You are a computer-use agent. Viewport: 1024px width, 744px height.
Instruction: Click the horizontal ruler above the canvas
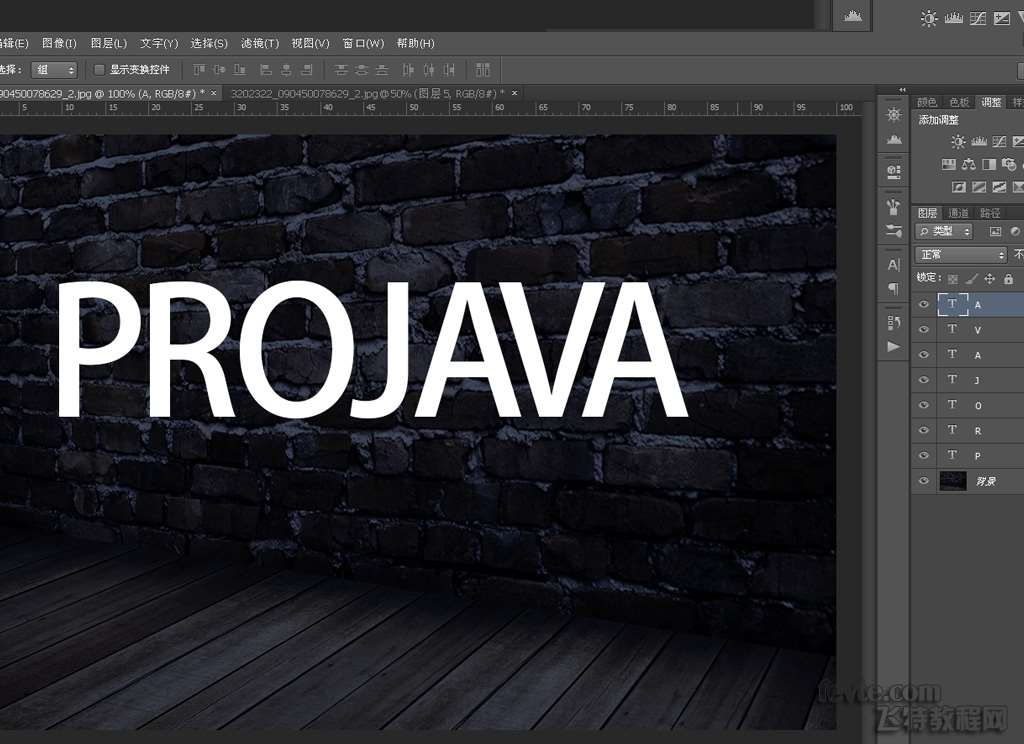point(431,108)
